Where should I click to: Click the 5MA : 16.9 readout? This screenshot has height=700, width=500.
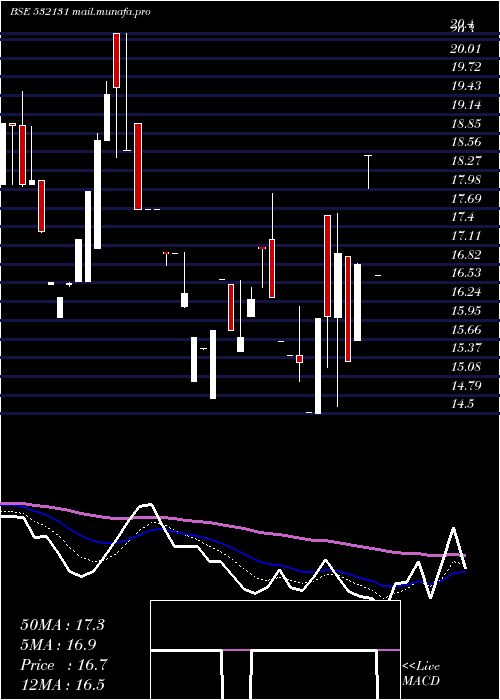coord(58,645)
